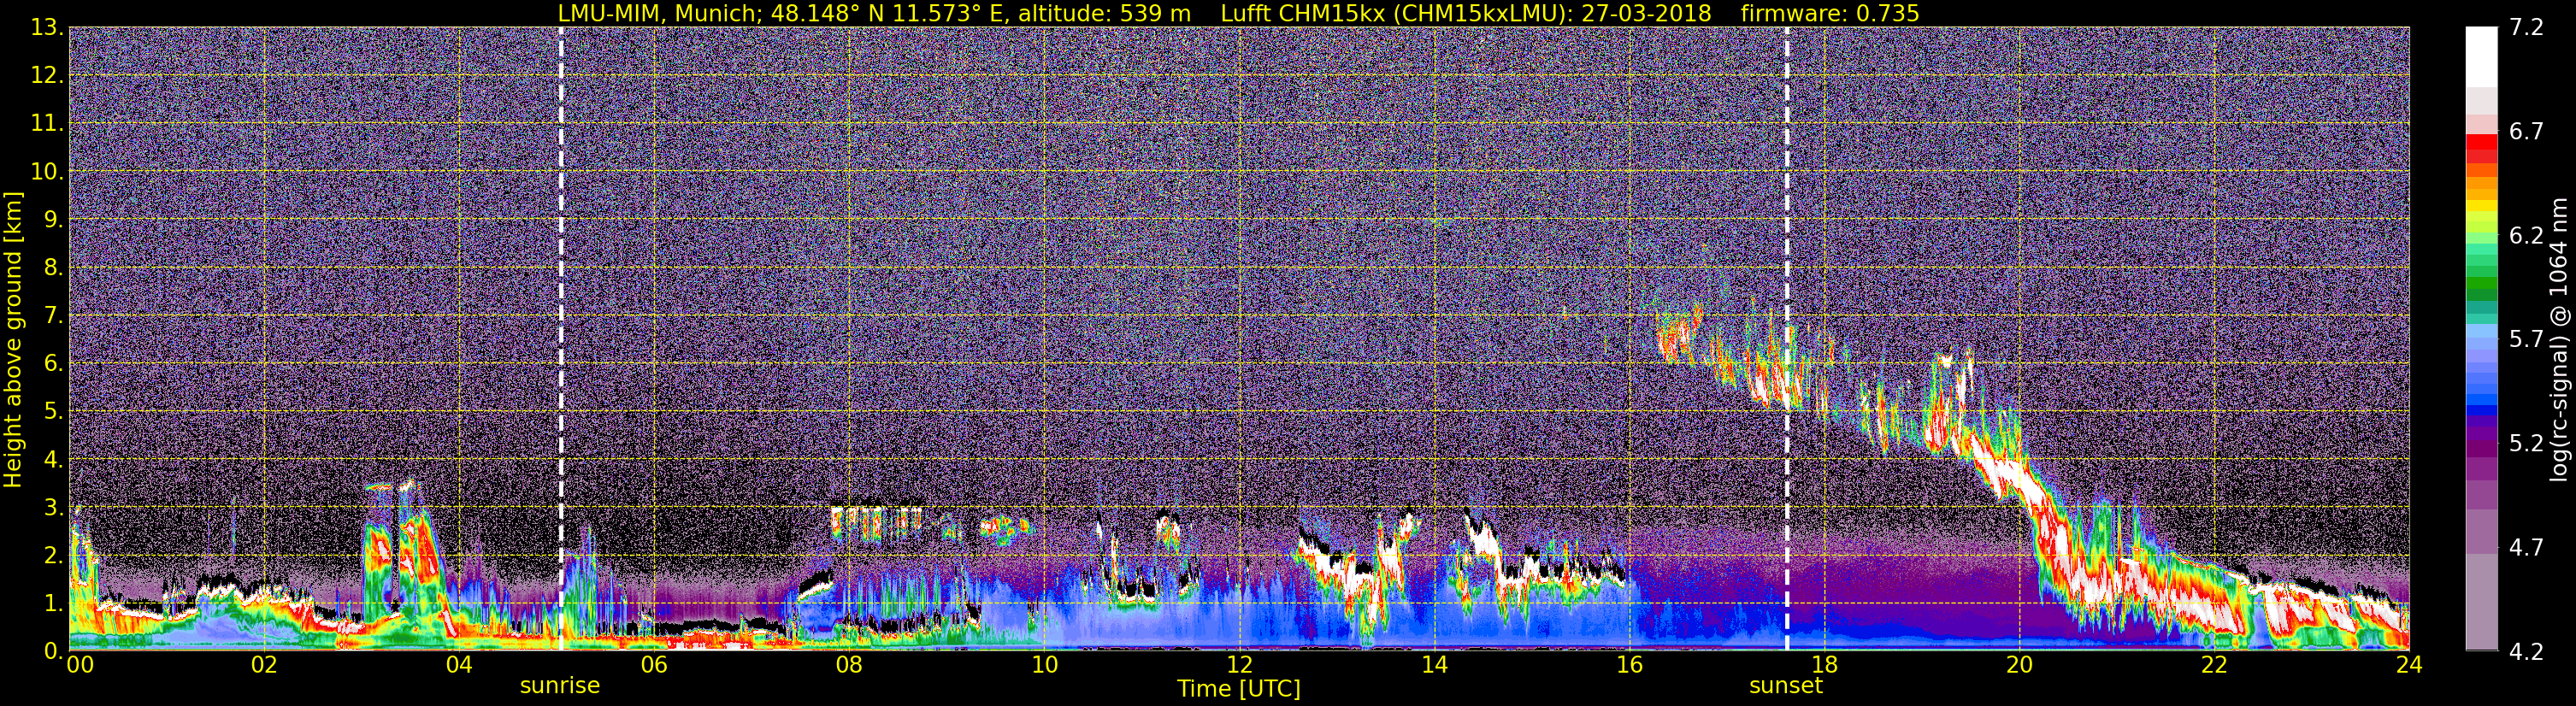Click the 'sunset' label below the time axis
This screenshot has width=2576, height=706.
pyautogui.click(x=1786, y=686)
